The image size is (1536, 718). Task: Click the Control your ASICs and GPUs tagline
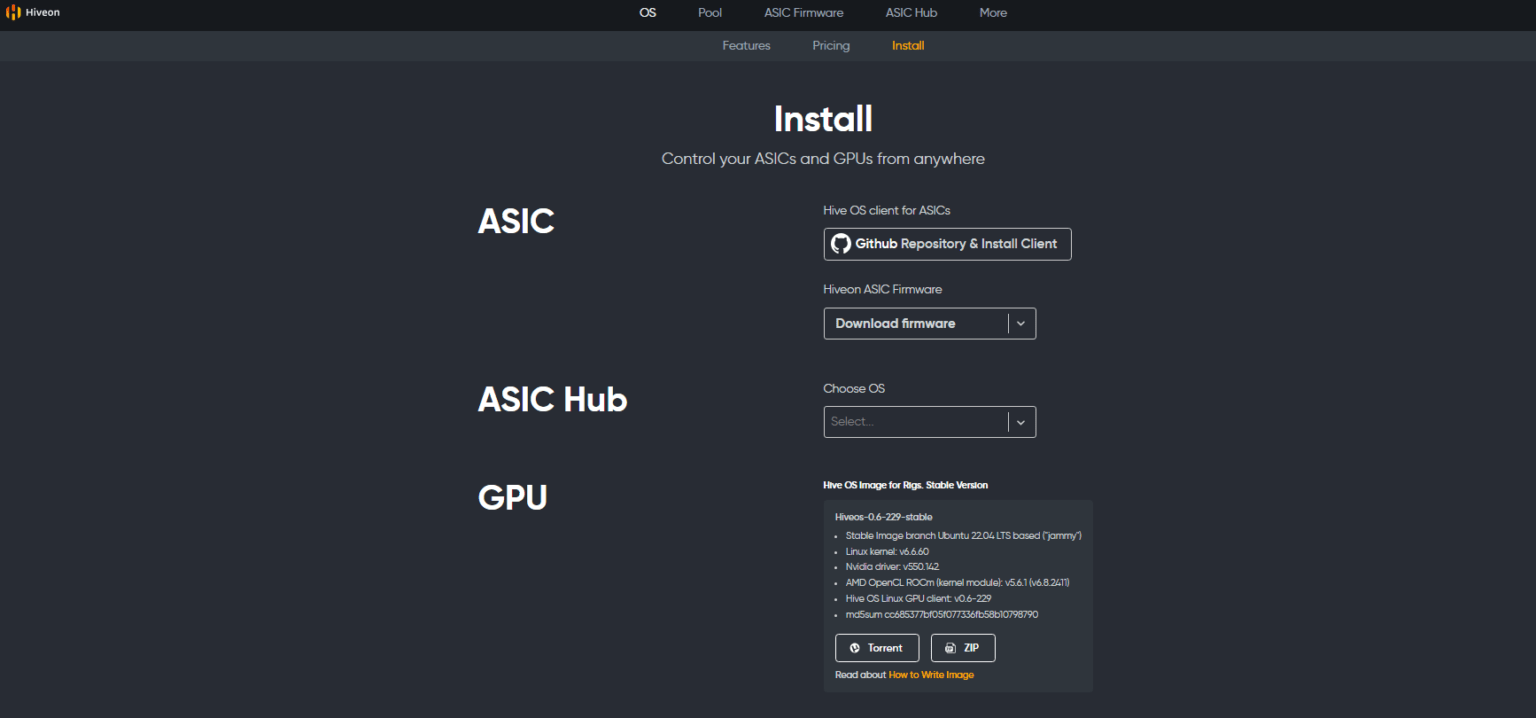823,159
